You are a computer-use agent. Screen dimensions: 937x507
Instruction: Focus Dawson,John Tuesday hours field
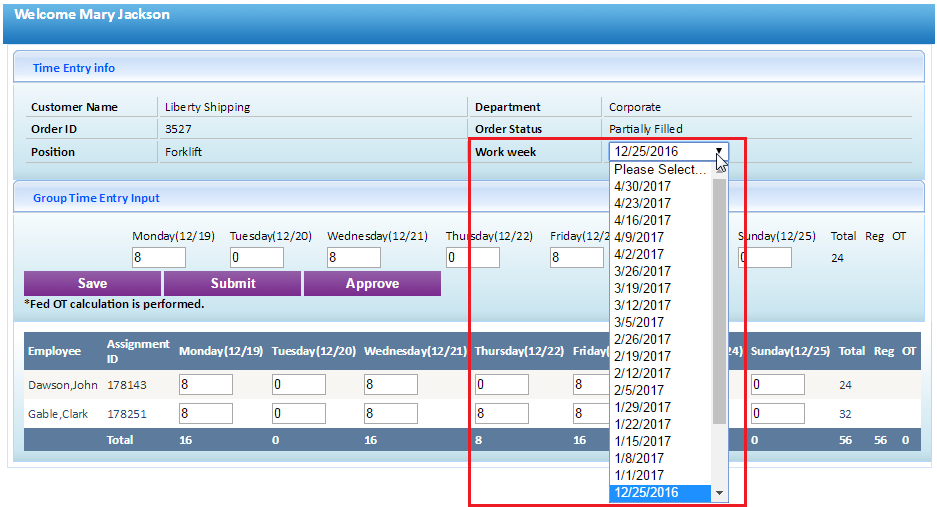tap(299, 384)
